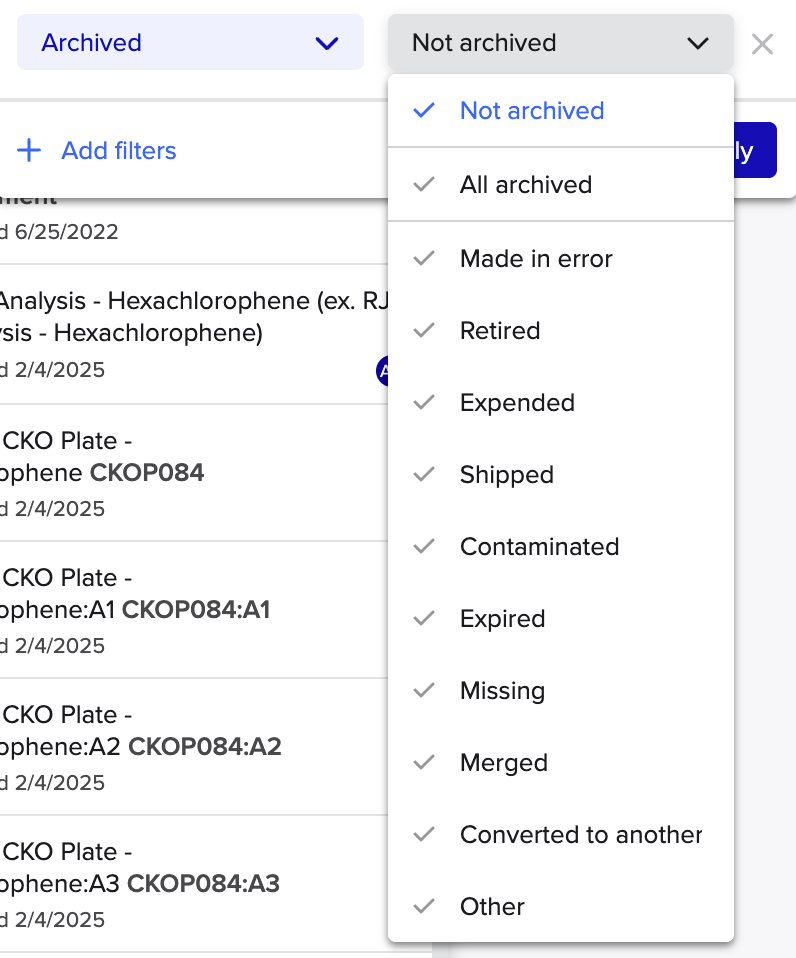Click the Add filters link

click(x=118, y=151)
